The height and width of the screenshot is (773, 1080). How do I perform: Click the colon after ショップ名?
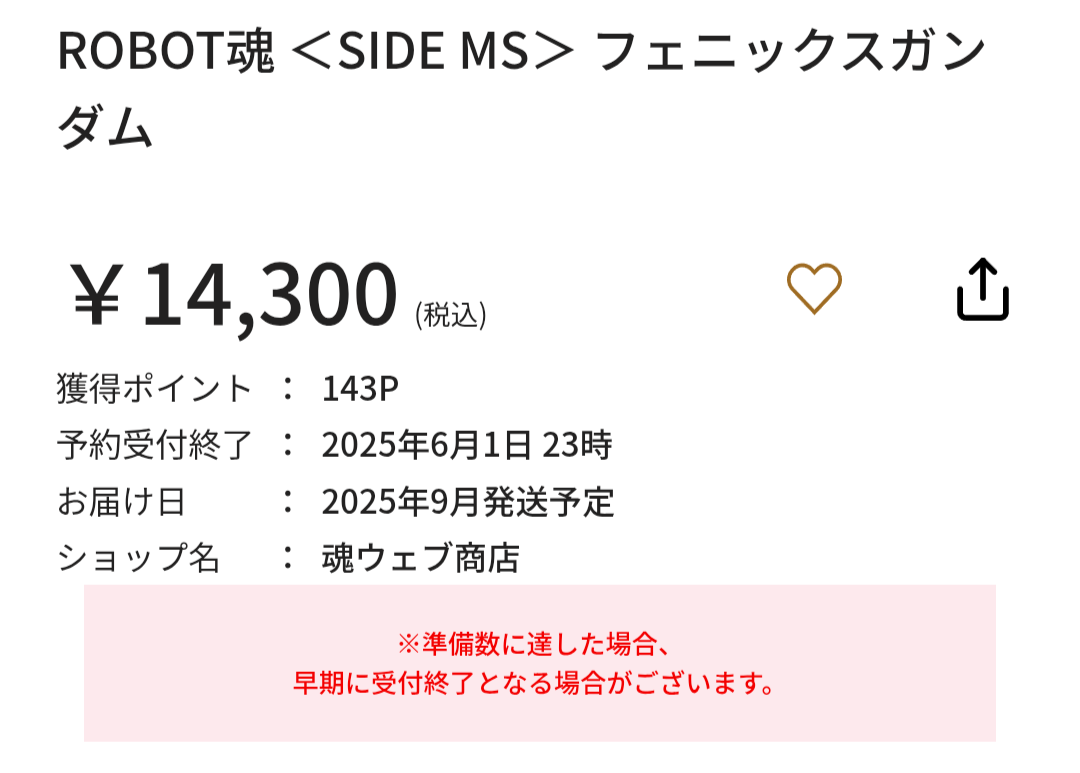click(288, 558)
